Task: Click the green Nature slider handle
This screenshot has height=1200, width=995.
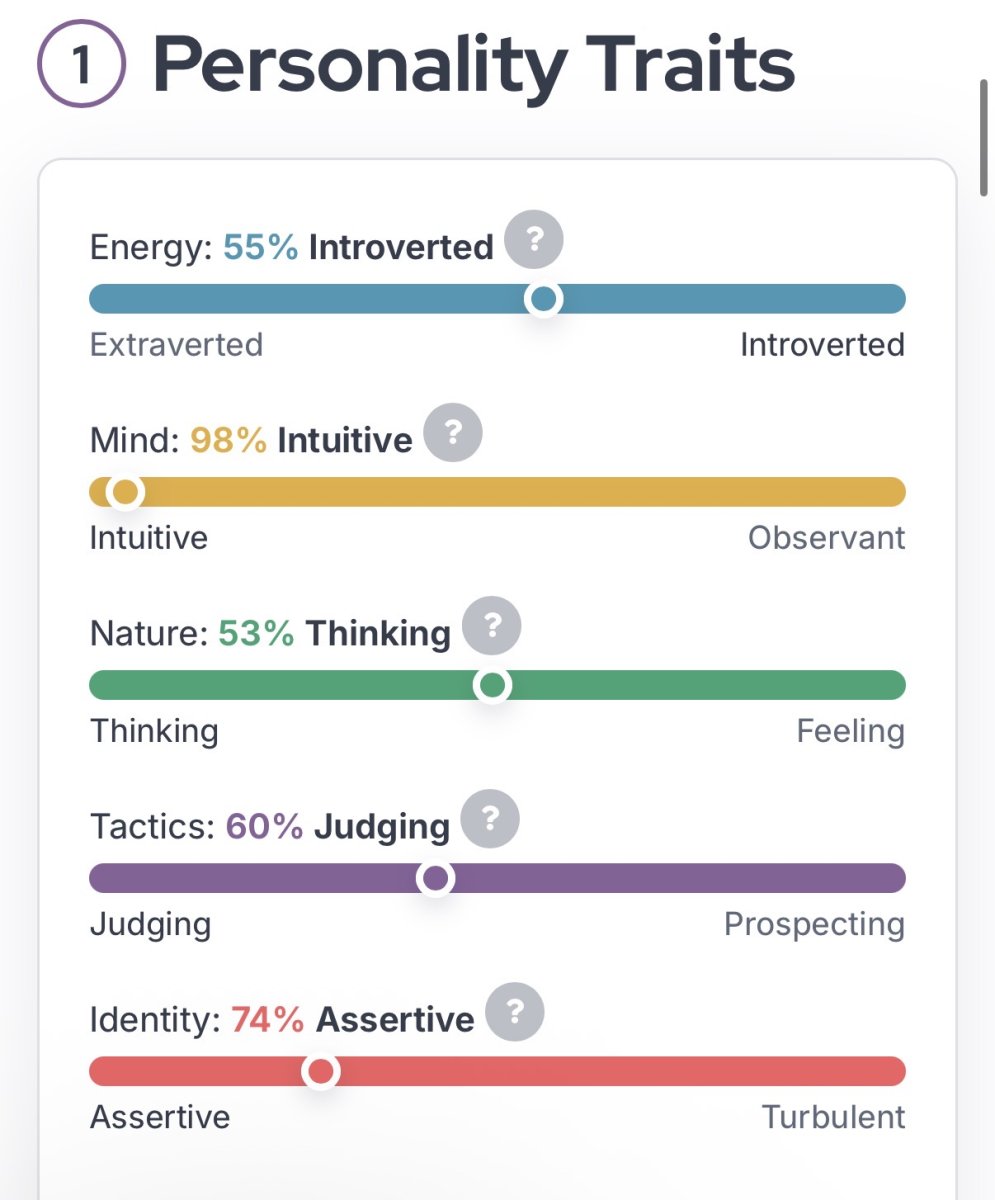Action: coord(492,685)
